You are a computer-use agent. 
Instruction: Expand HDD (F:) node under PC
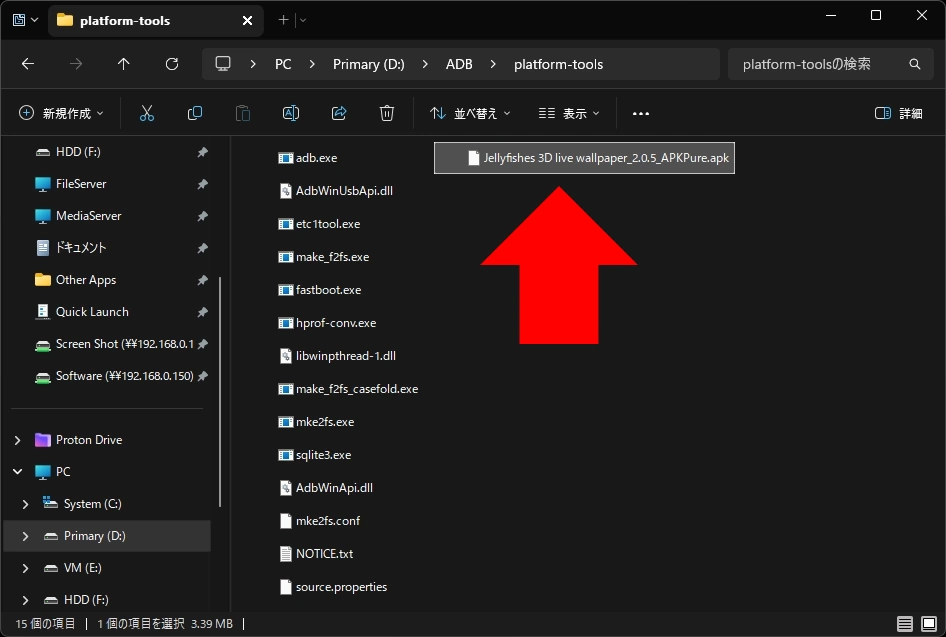pyautogui.click(x=25, y=600)
